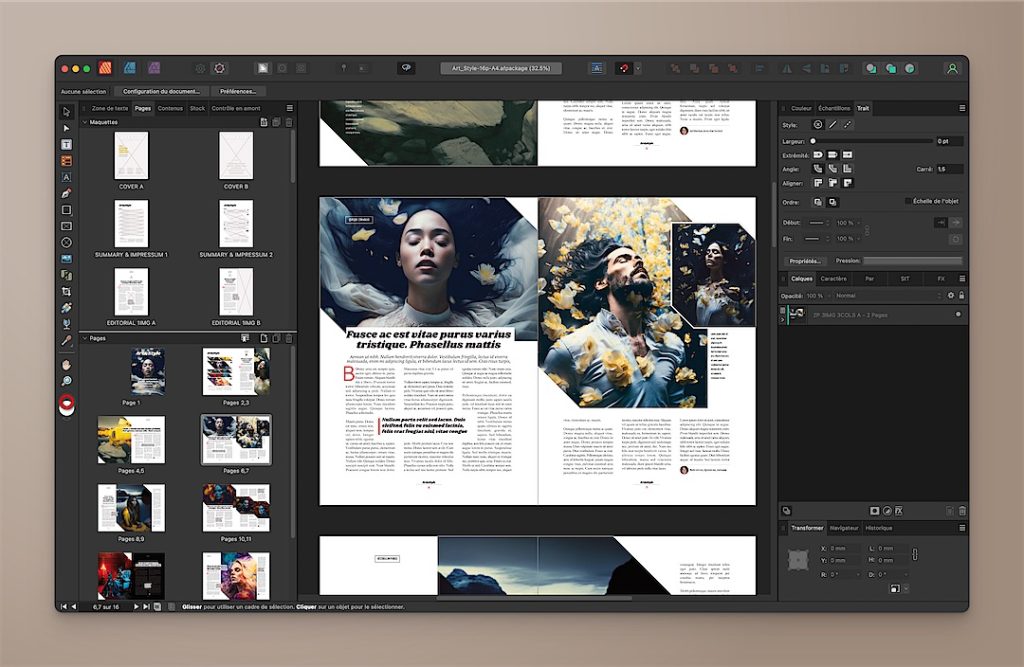Open the Échantillons tab
This screenshot has height=667, width=1024.
[x=834, y=108]
